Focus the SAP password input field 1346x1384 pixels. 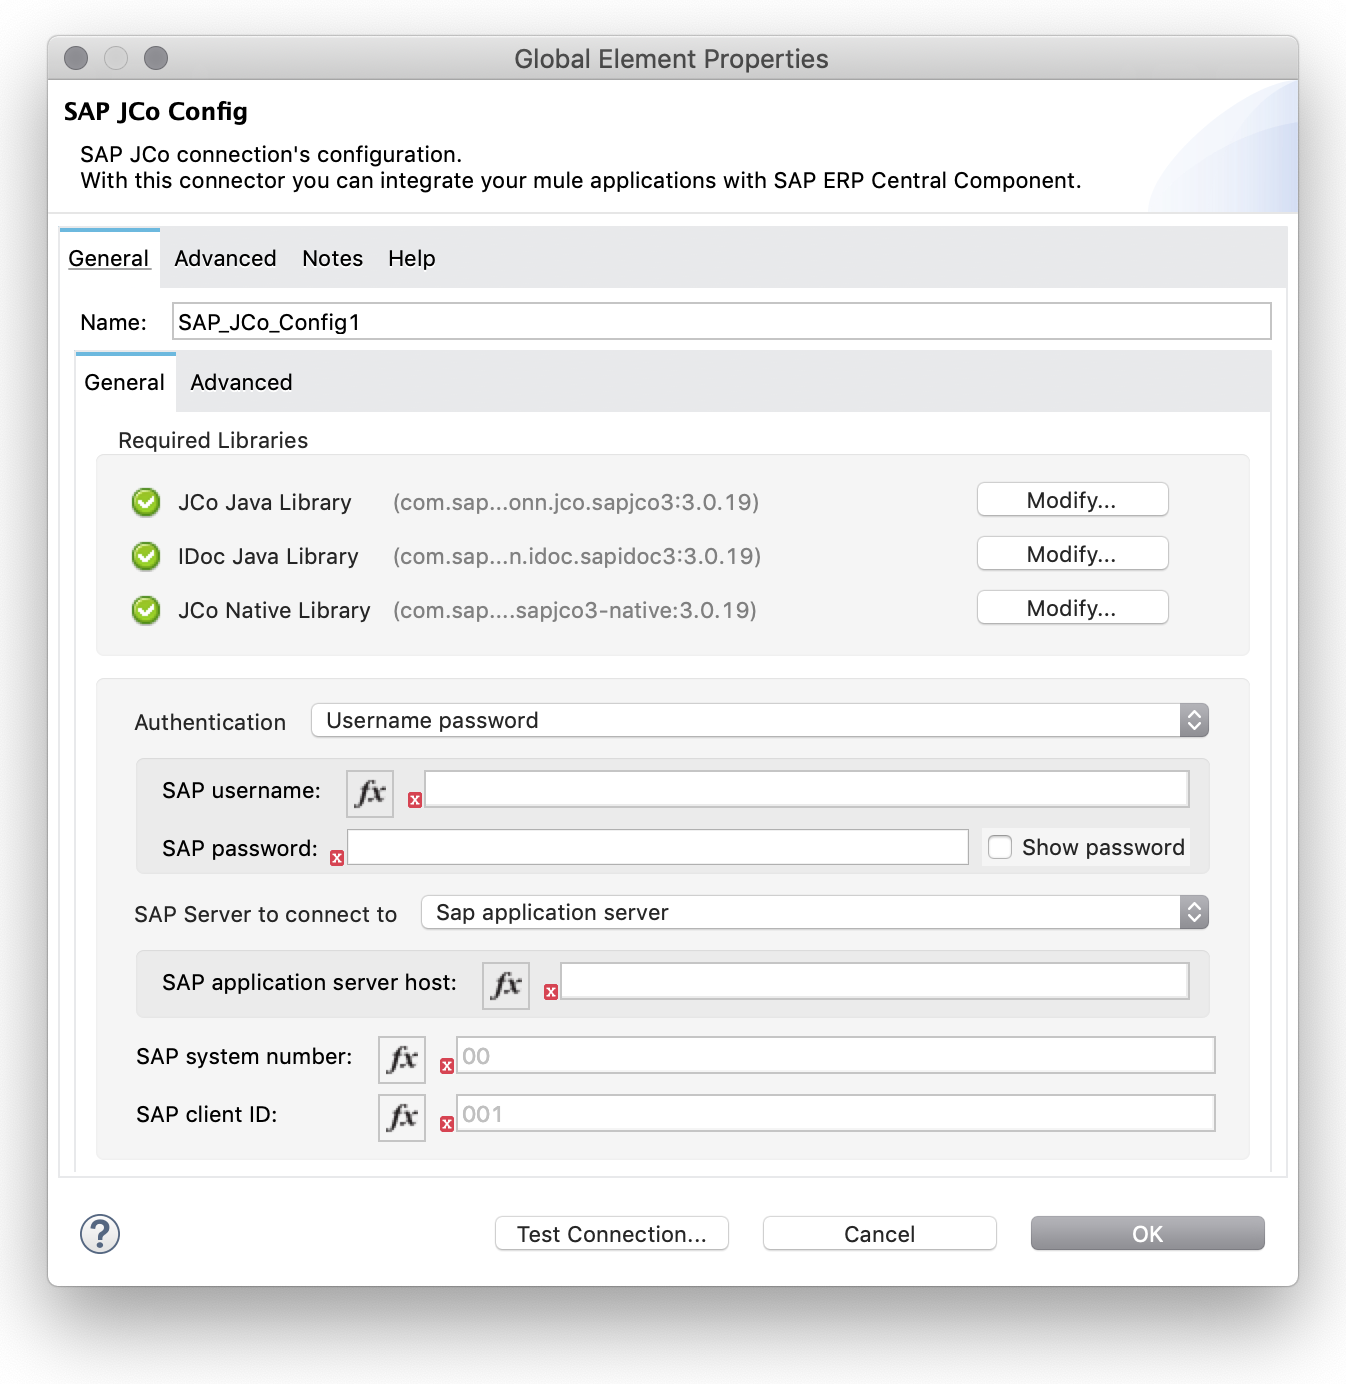pyautogui.click(x=658, y=847)
